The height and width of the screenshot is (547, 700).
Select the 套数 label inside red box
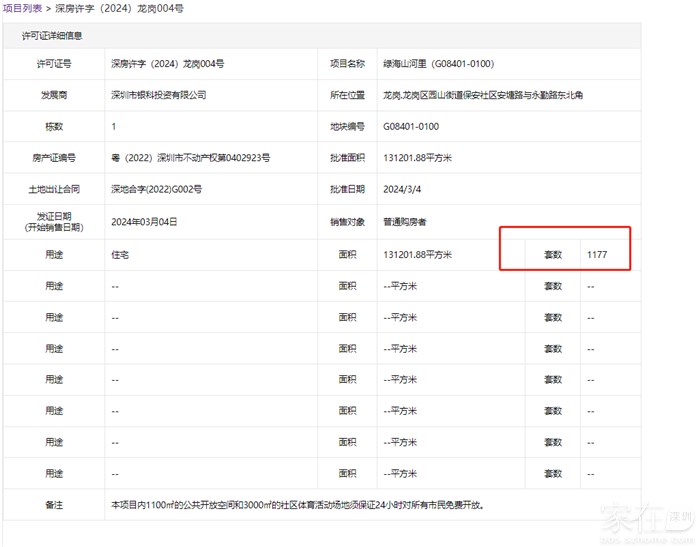pyautogui.click(x=552, y=255)
